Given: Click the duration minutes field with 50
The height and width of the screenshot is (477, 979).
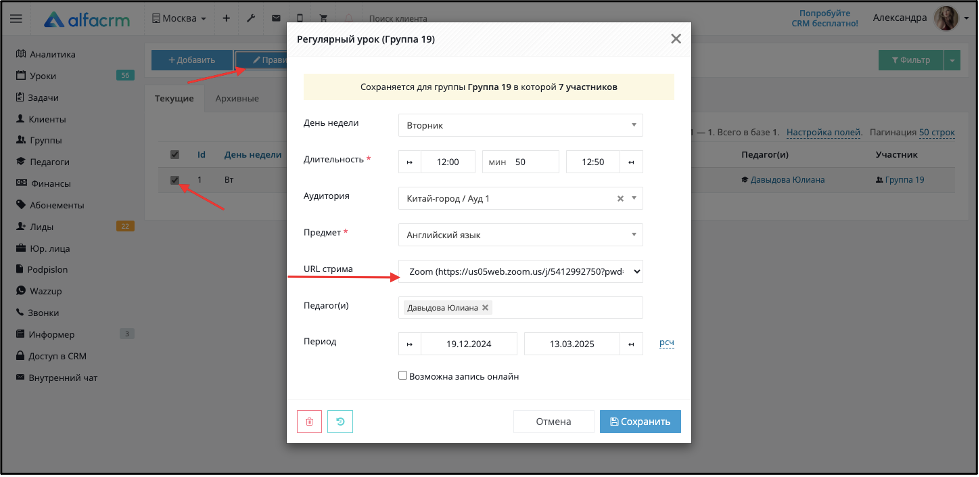Looking at the screenshot, I should (x=521, y=162).
